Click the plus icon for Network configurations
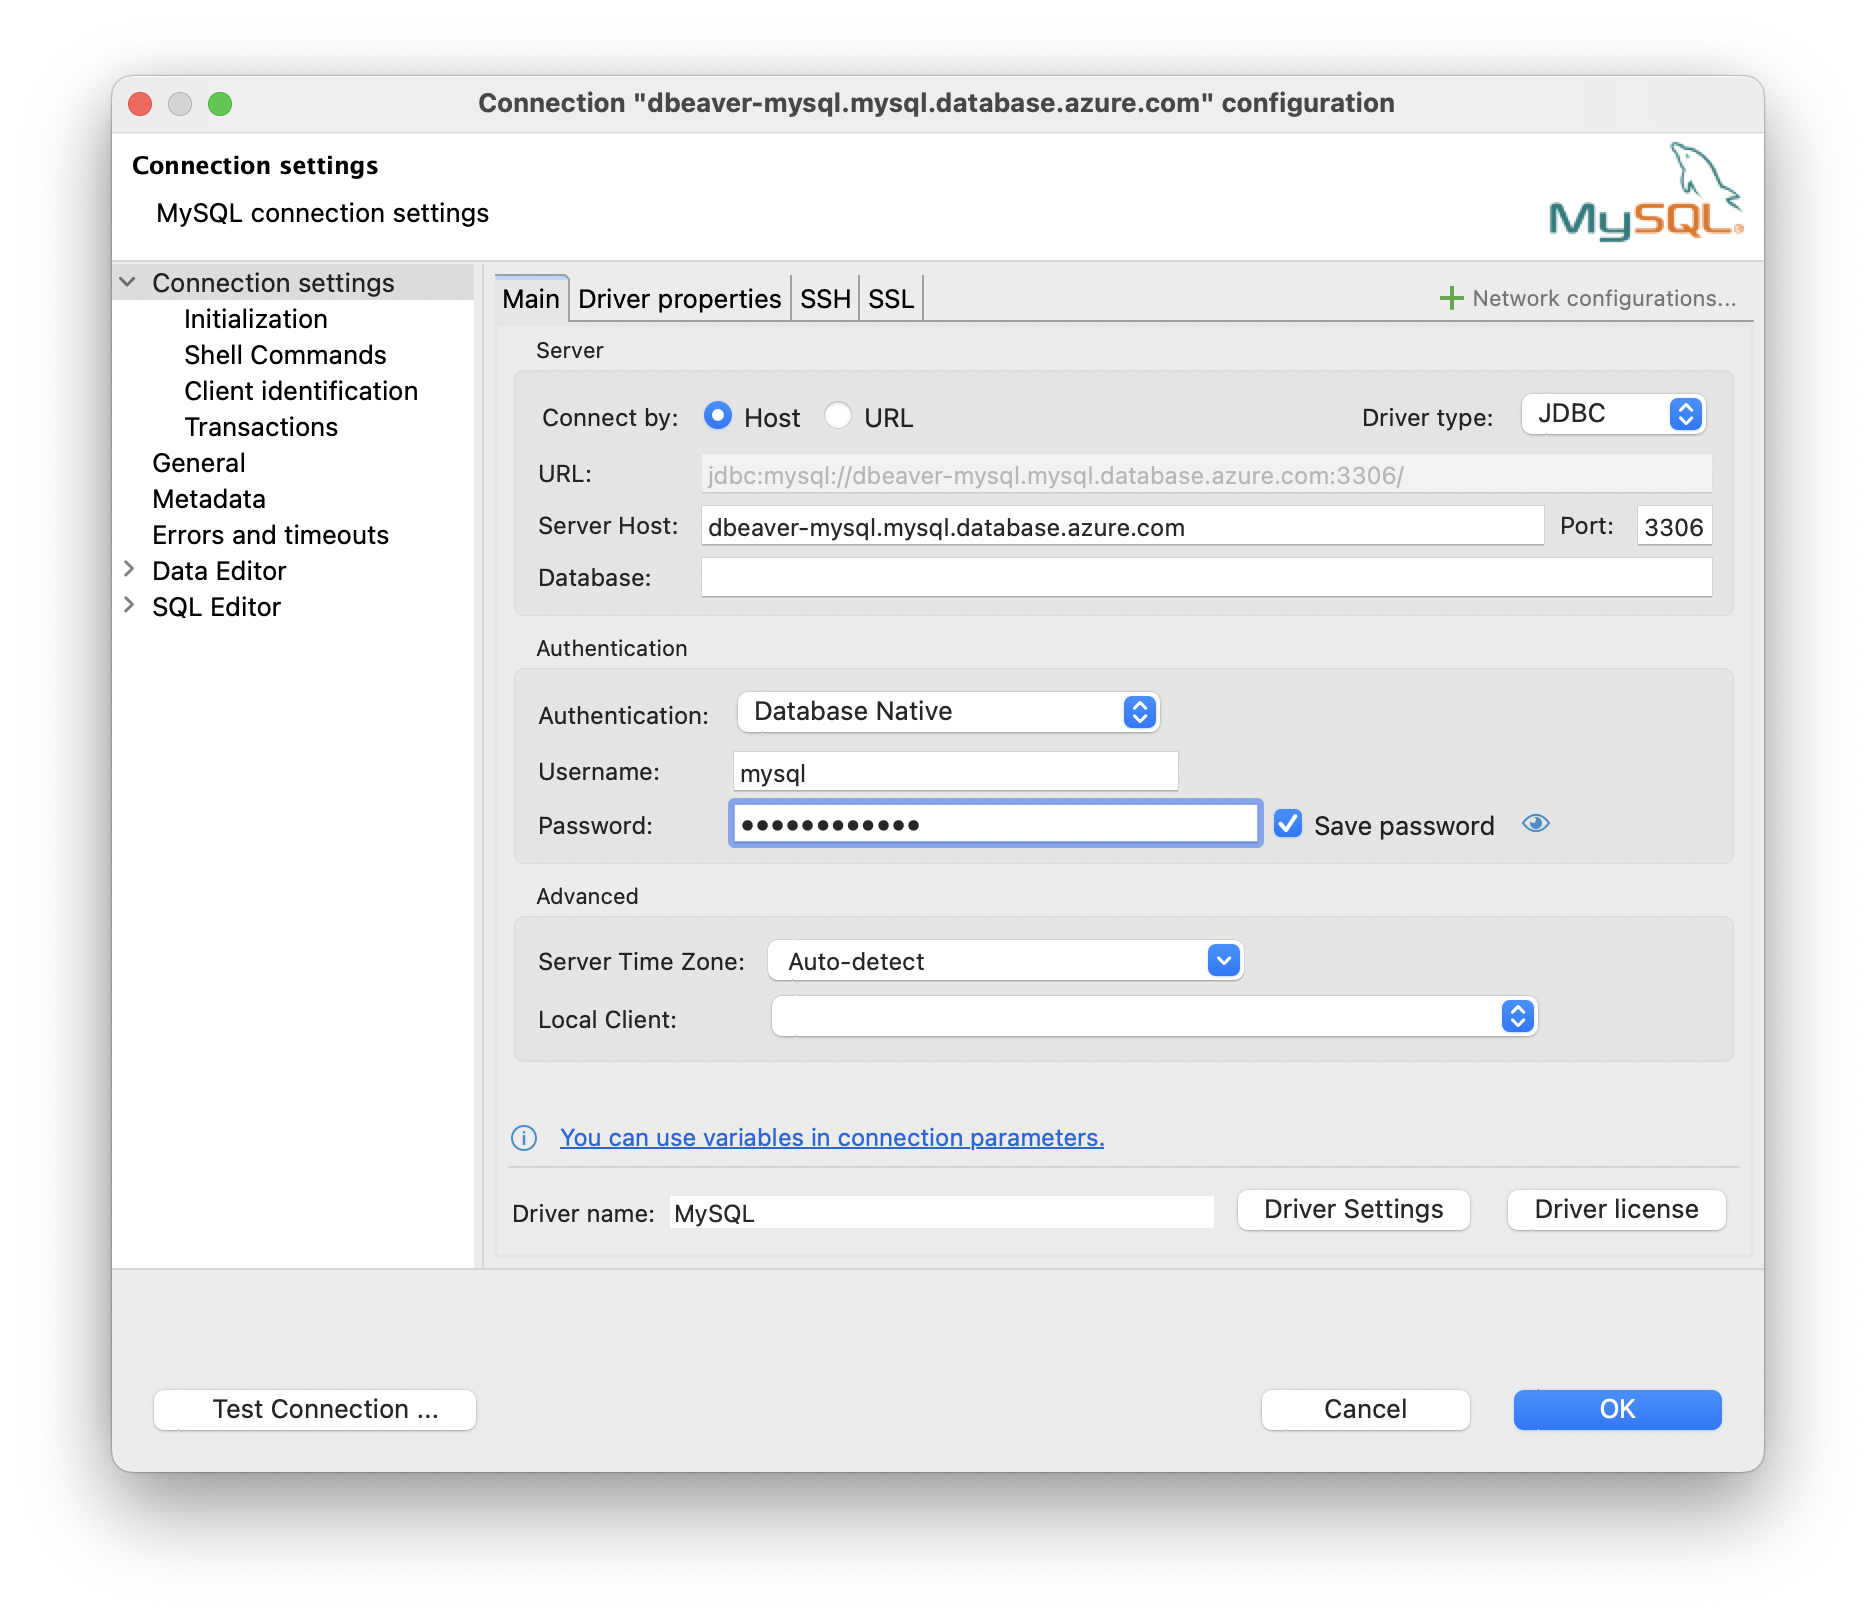Image resolution: width=1876 pixels, height=1620 pixels. click(x=1451, y=297)
